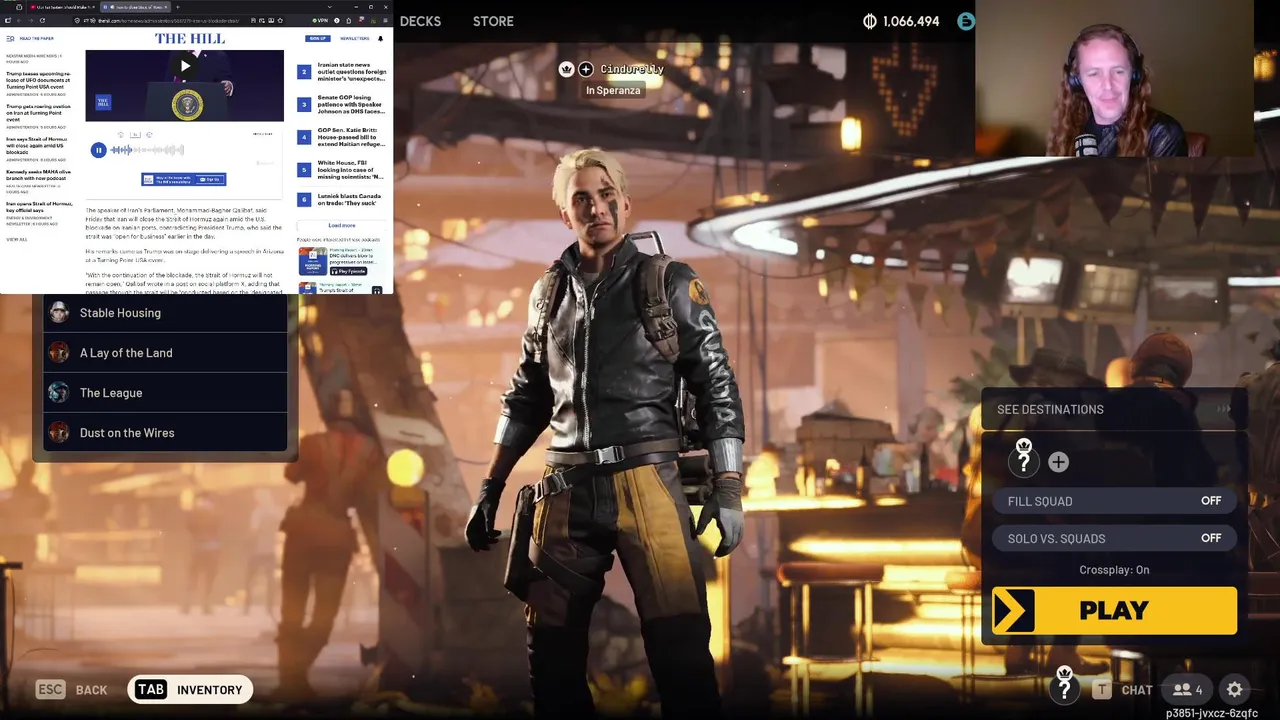Open the DECKS tab
This screenshot has height=720, width=1280.
point(420,21)
